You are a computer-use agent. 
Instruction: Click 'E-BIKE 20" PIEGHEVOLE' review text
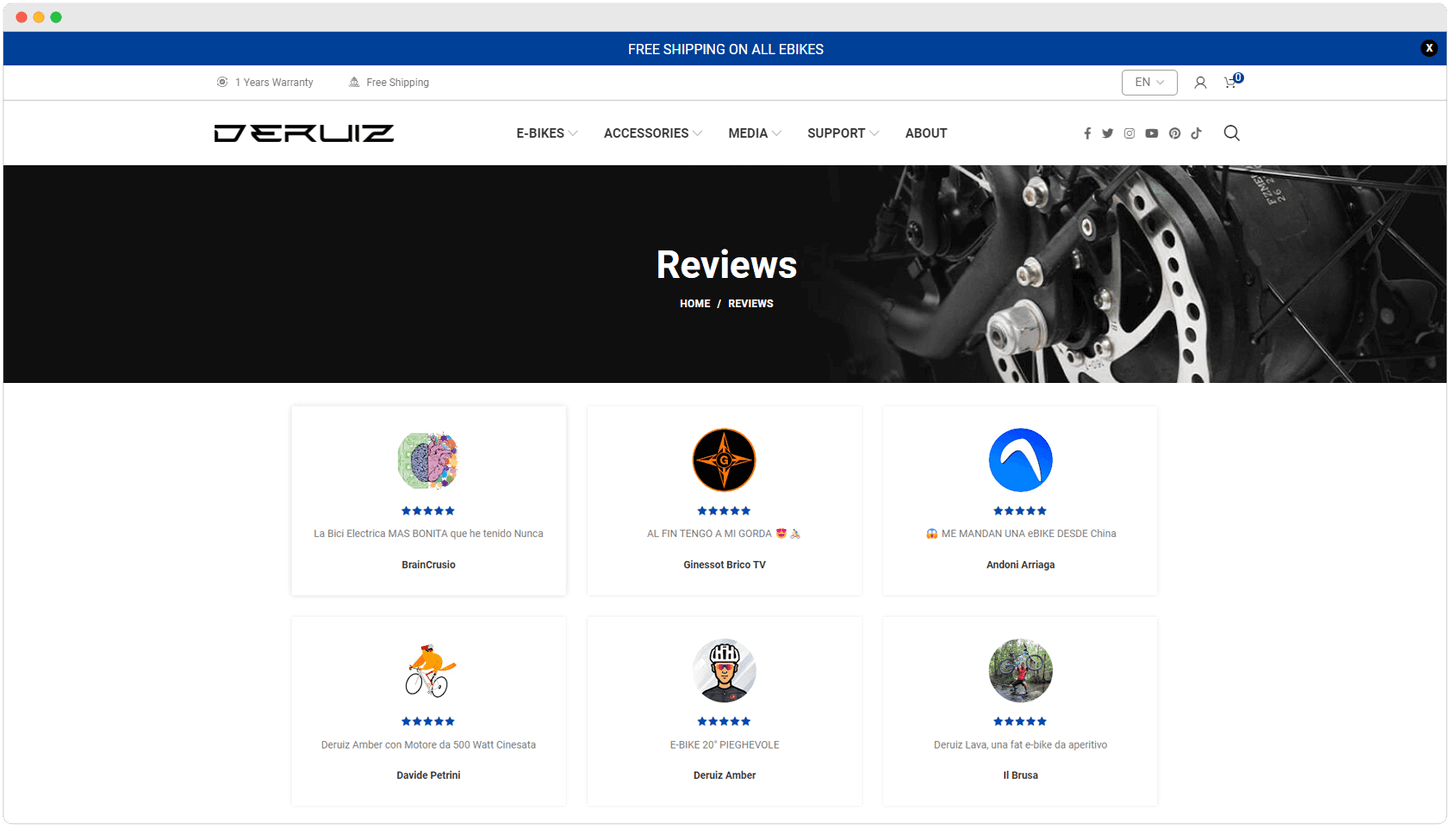pos(724,745)
